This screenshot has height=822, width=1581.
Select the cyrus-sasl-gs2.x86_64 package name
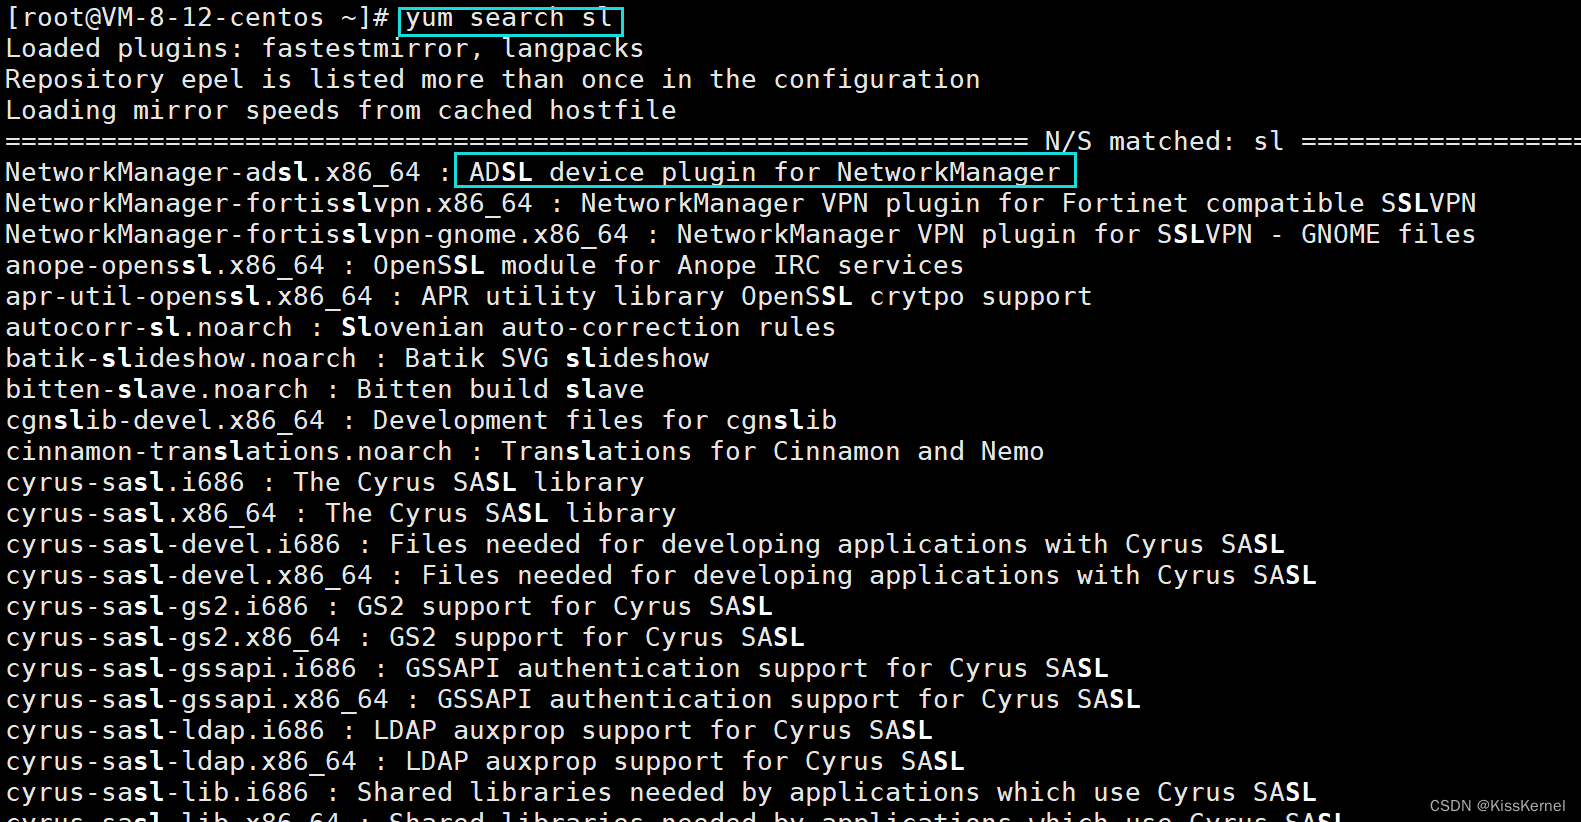(173, 638)
